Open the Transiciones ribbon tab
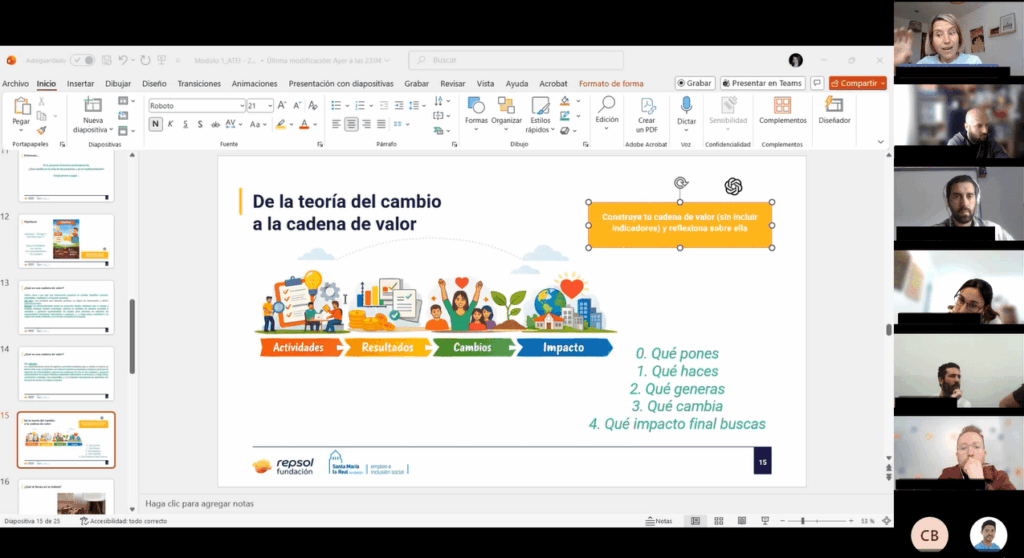 point(199,84)
